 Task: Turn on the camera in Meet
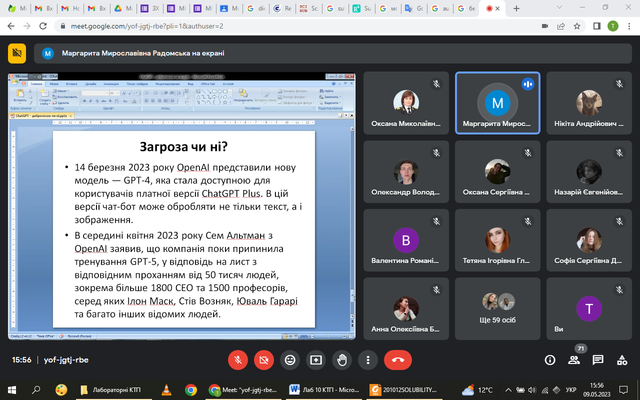pyautogui.click(x=264, y=359)
